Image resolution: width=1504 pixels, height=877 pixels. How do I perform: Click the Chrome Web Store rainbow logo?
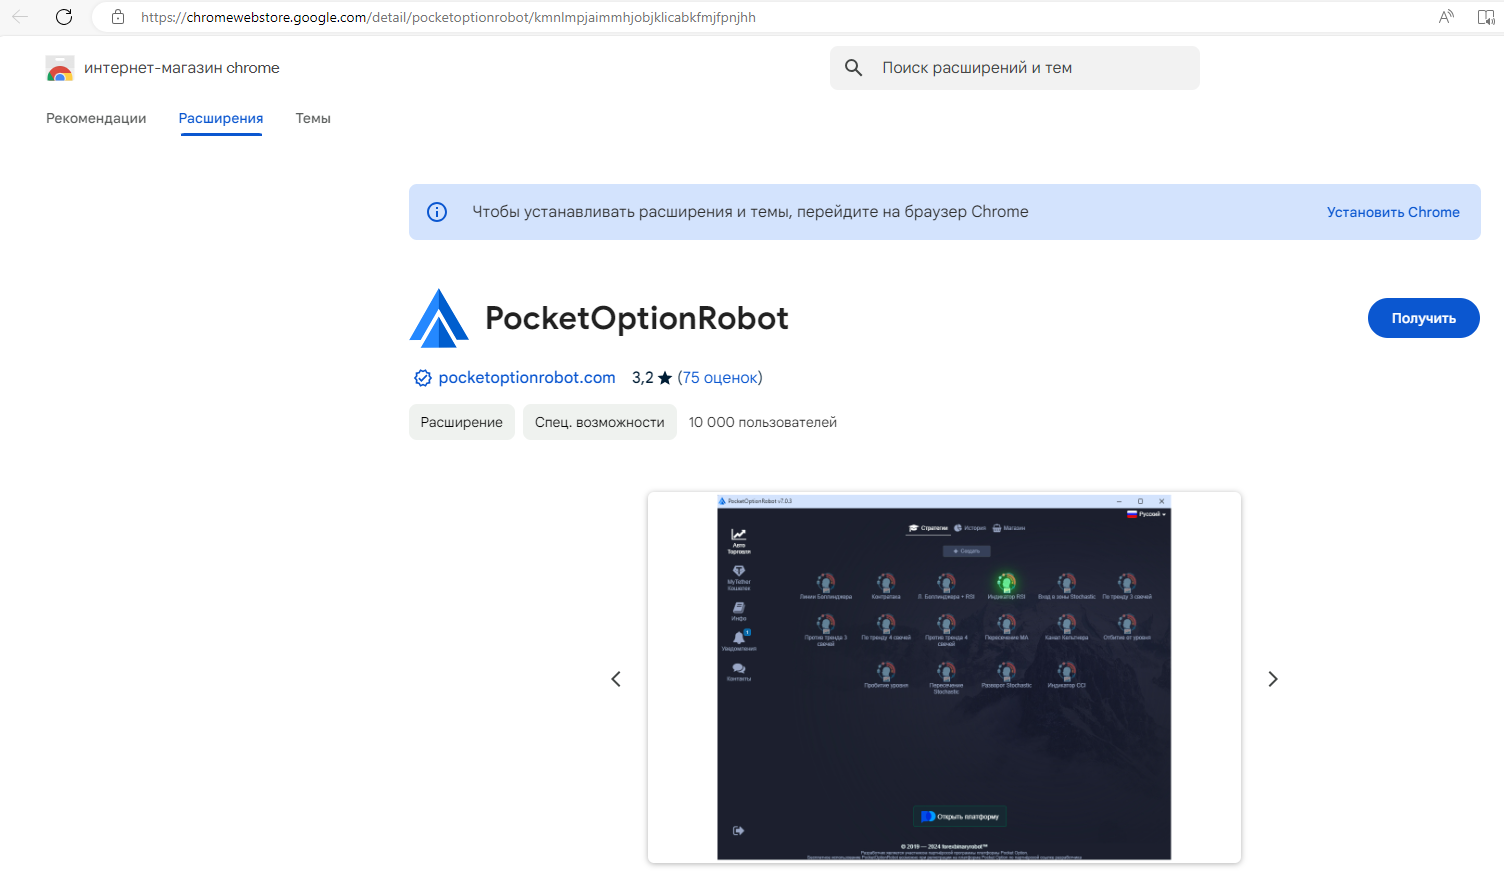[60, 68]
